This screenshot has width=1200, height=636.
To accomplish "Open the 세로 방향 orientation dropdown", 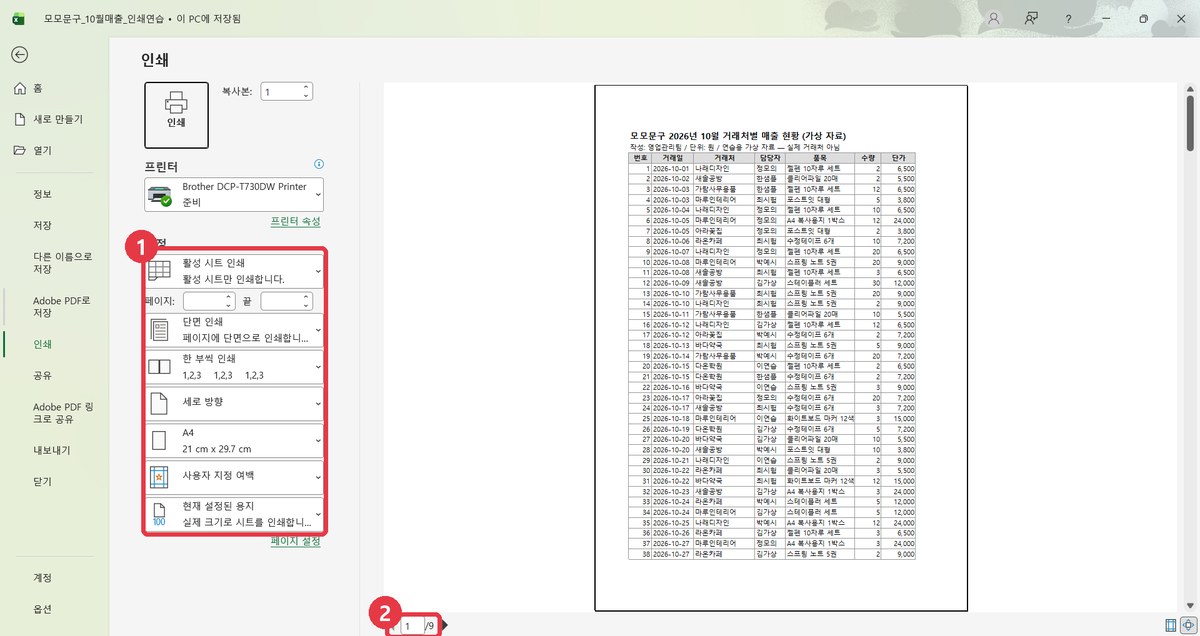I will (x=235, y=403).
